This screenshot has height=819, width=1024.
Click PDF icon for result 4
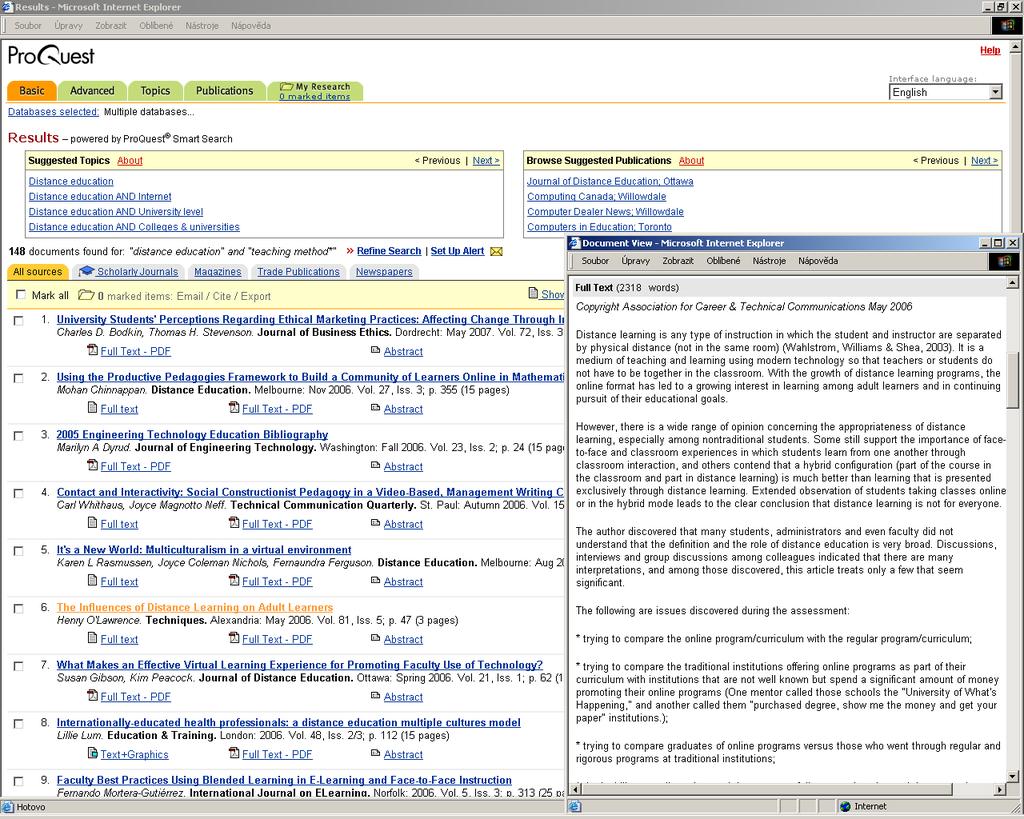coord(234,522)
